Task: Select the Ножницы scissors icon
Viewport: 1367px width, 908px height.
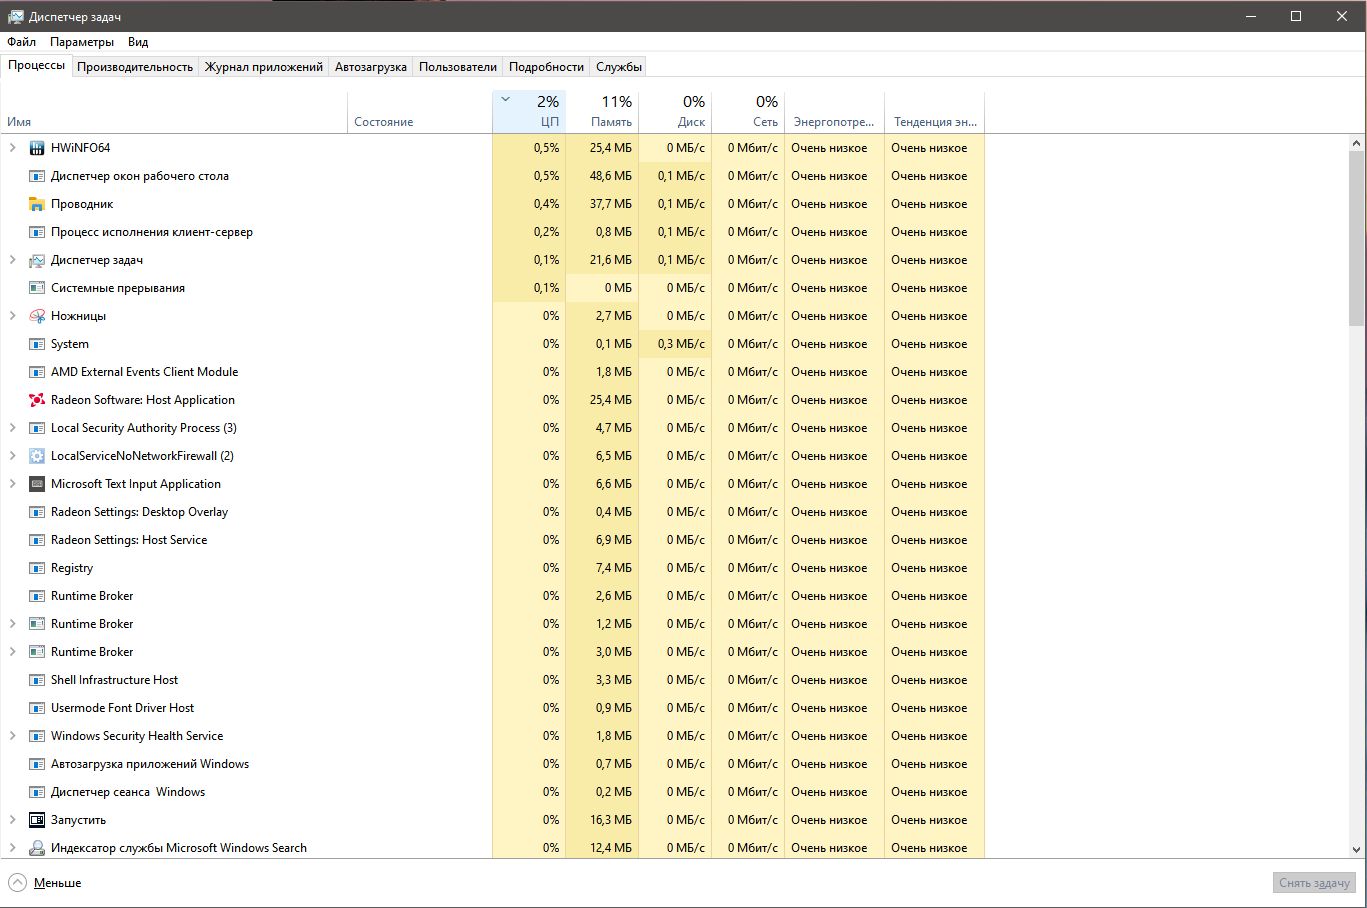Action: [x=37, y=316]
